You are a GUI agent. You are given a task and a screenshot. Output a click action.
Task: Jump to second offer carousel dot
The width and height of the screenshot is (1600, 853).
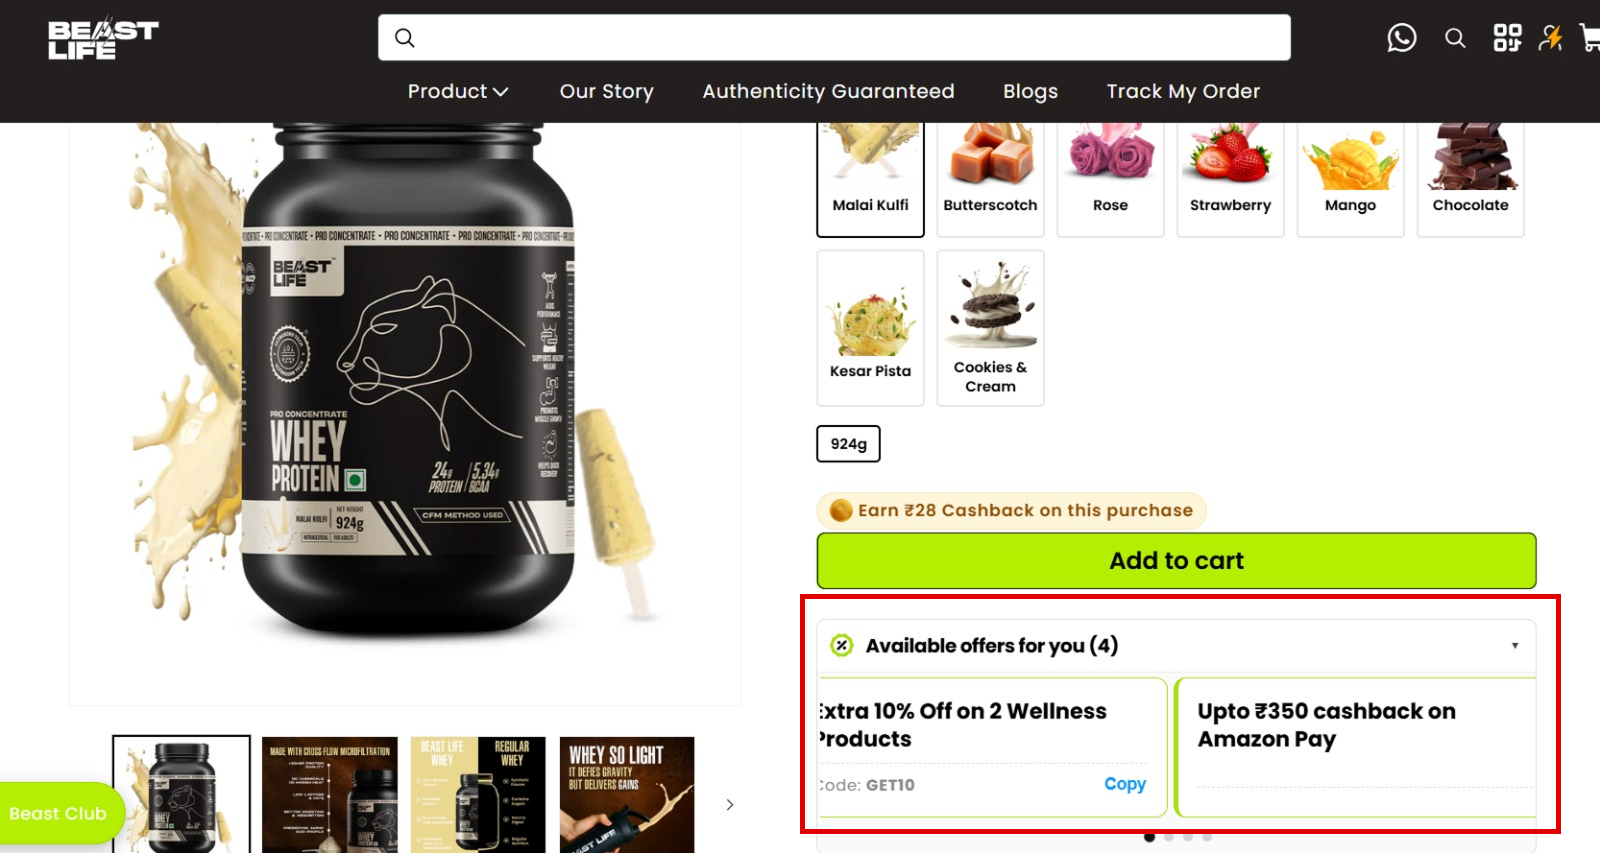point(1168,837)
